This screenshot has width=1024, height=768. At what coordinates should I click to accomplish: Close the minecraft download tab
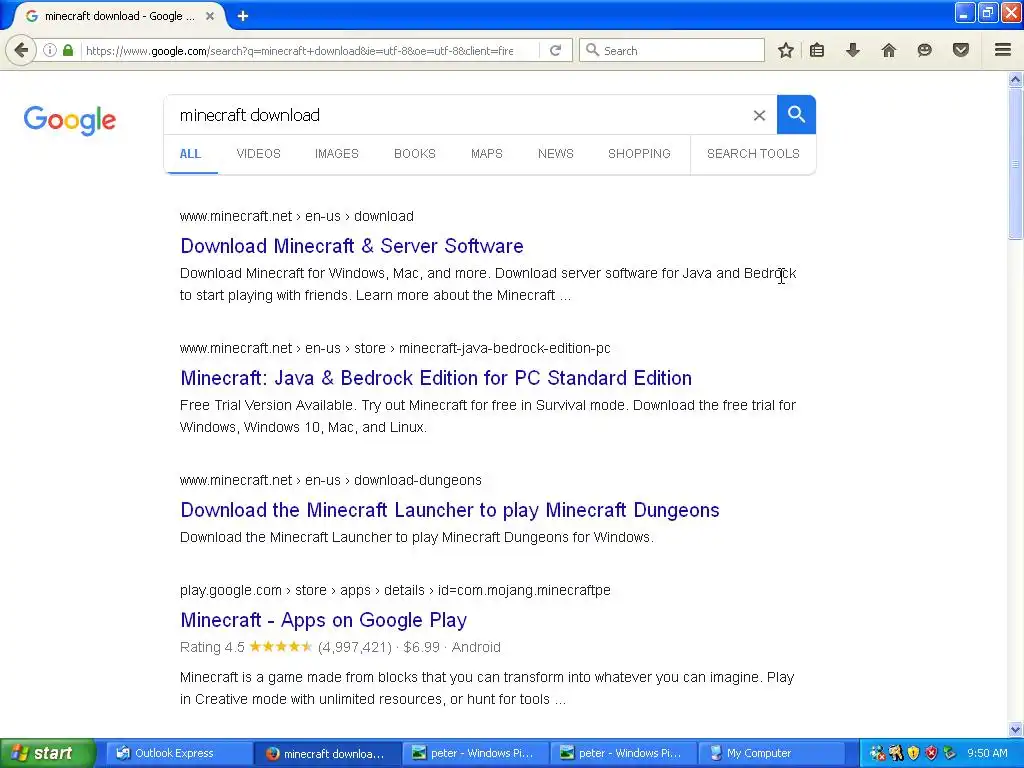(210, 16)
